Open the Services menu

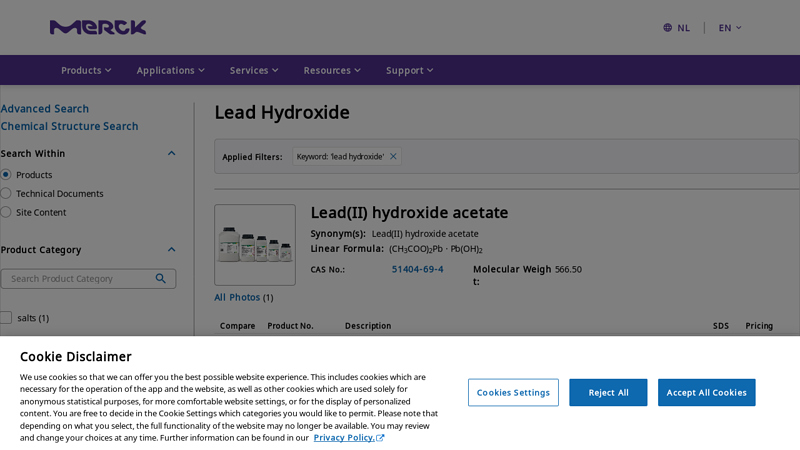coord(254,70)
